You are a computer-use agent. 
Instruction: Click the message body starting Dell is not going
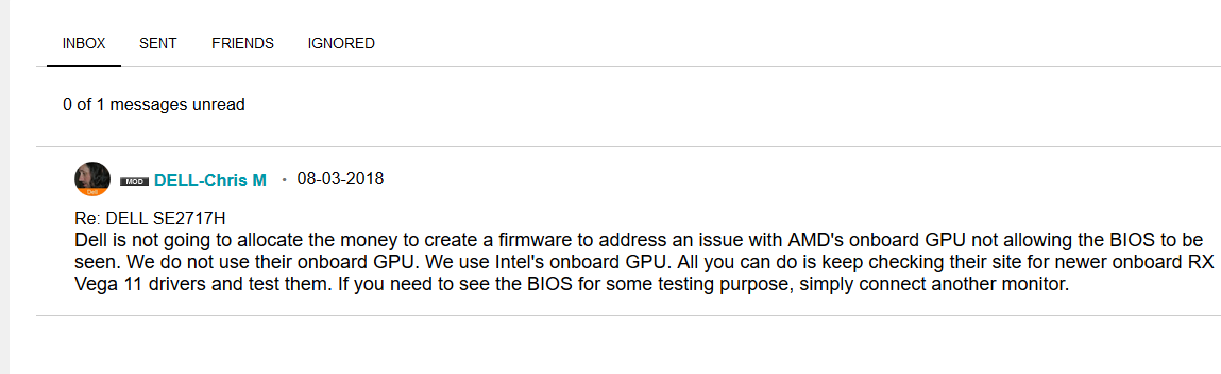[x=644, y=262]
